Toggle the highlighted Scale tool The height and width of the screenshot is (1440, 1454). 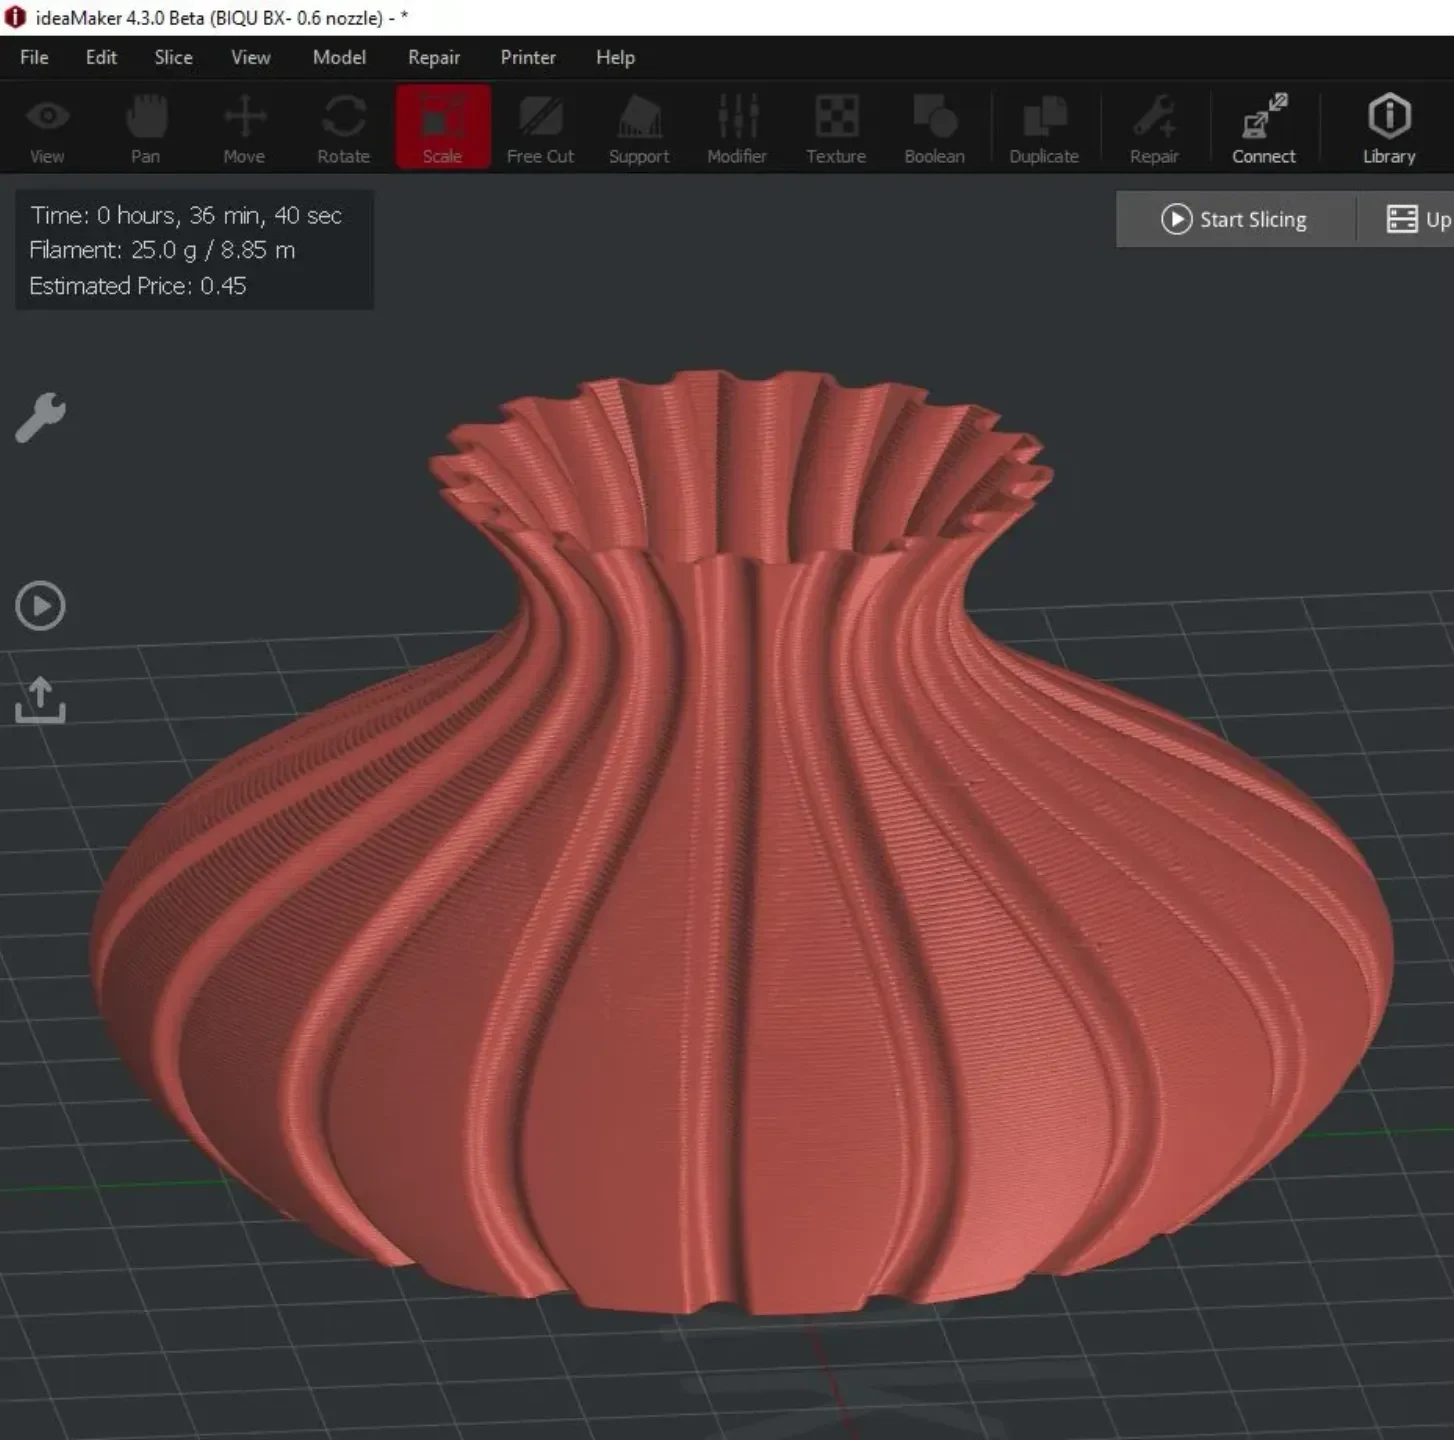point(443,127)
